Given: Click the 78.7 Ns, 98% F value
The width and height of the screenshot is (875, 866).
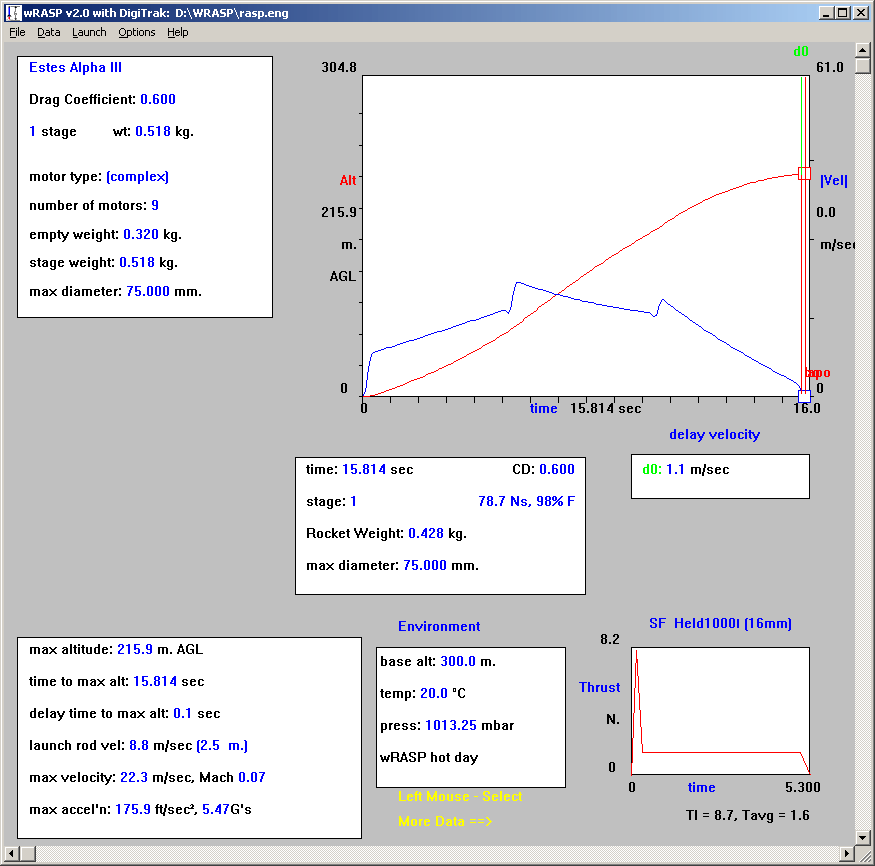Looking at the screenshot, I should [x=526, y=501].
